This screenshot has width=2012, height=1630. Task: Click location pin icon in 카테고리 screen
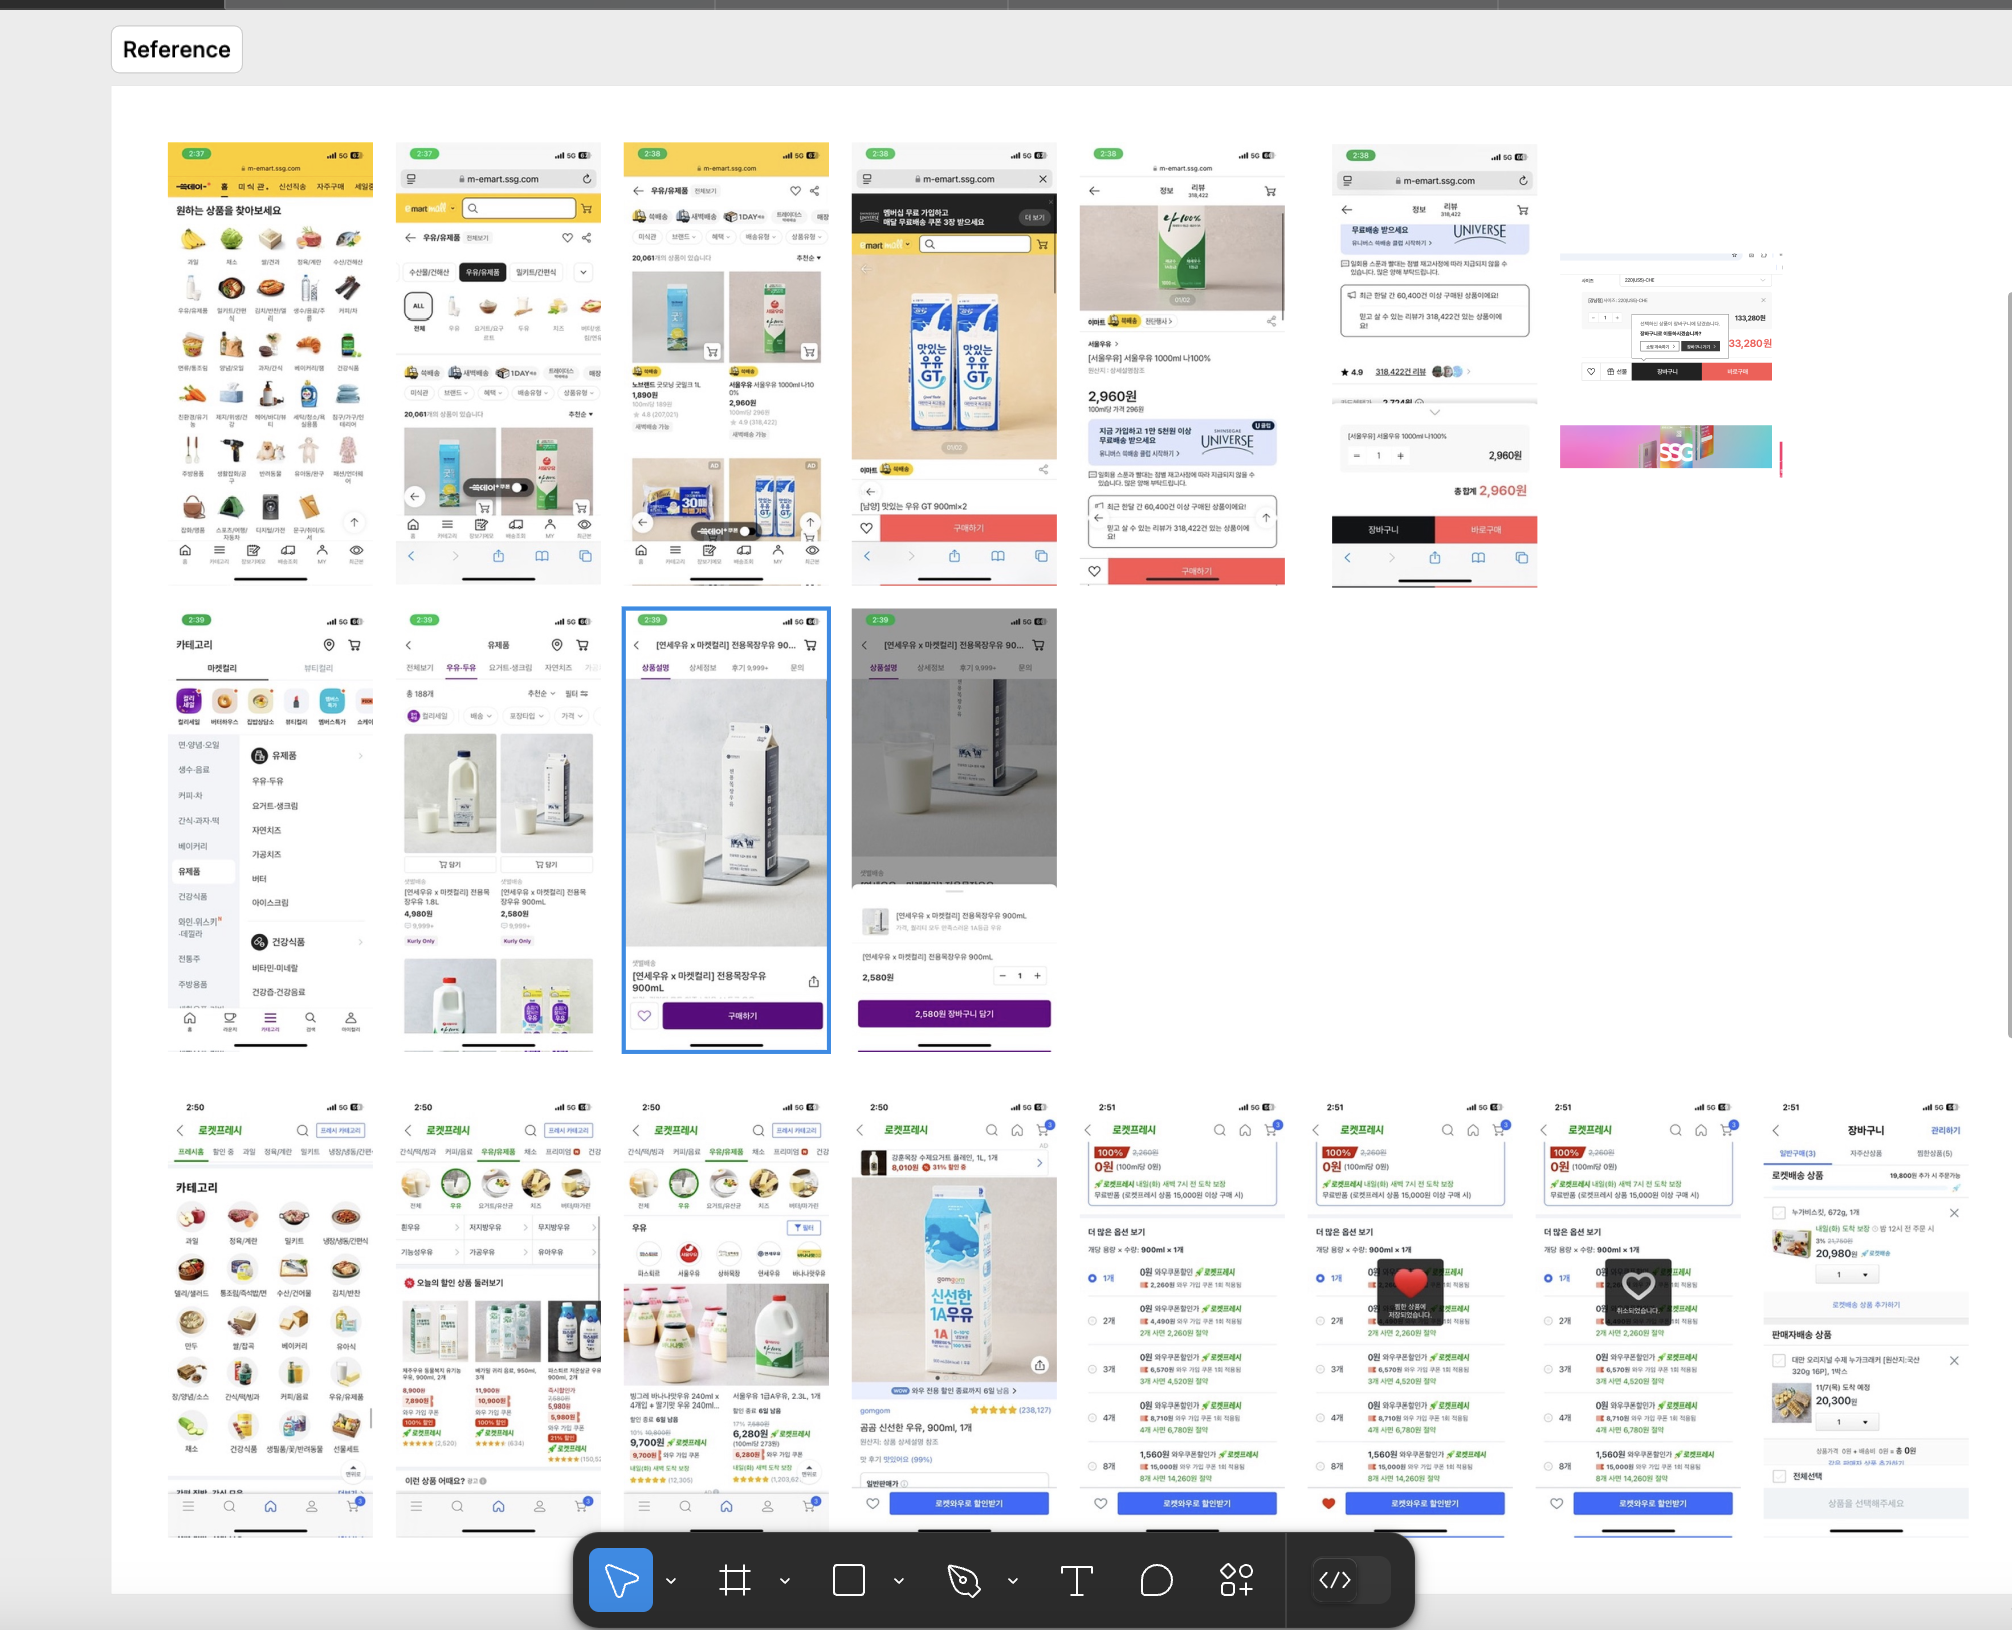329,645
